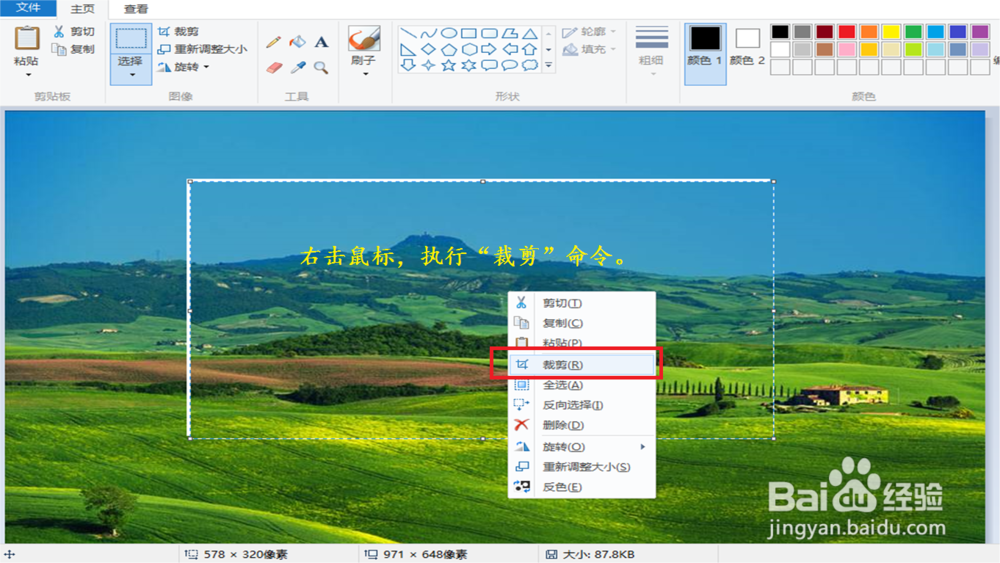Choose the Diamond shape
Screen dimensions: 1000x563
click(429, 49)
